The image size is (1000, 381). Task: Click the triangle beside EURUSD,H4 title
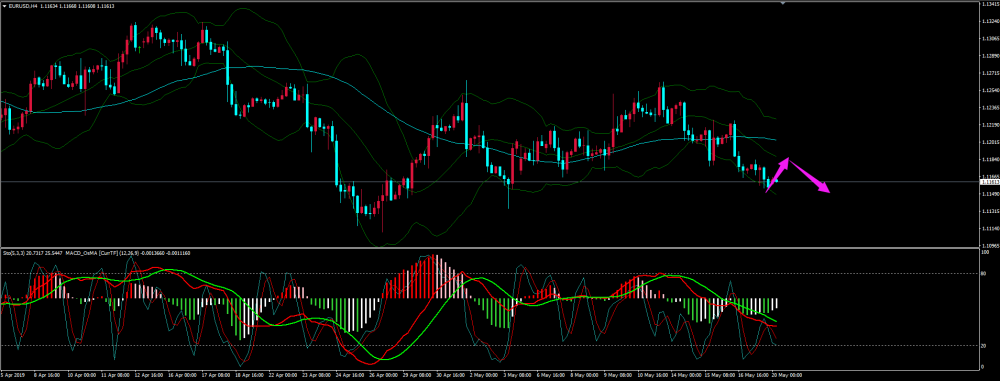click(x=4, y=6)
